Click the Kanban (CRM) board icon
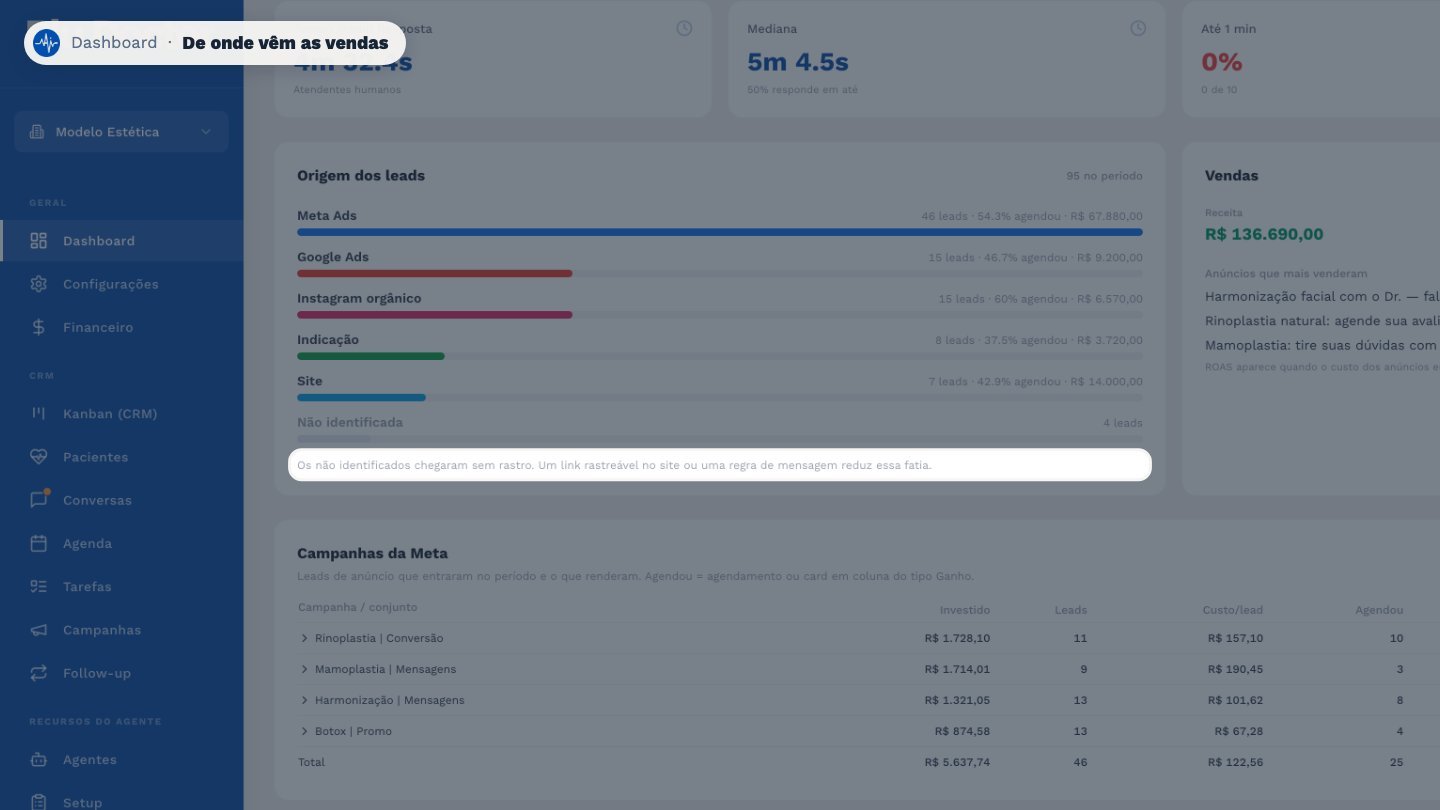 [39, 413]
